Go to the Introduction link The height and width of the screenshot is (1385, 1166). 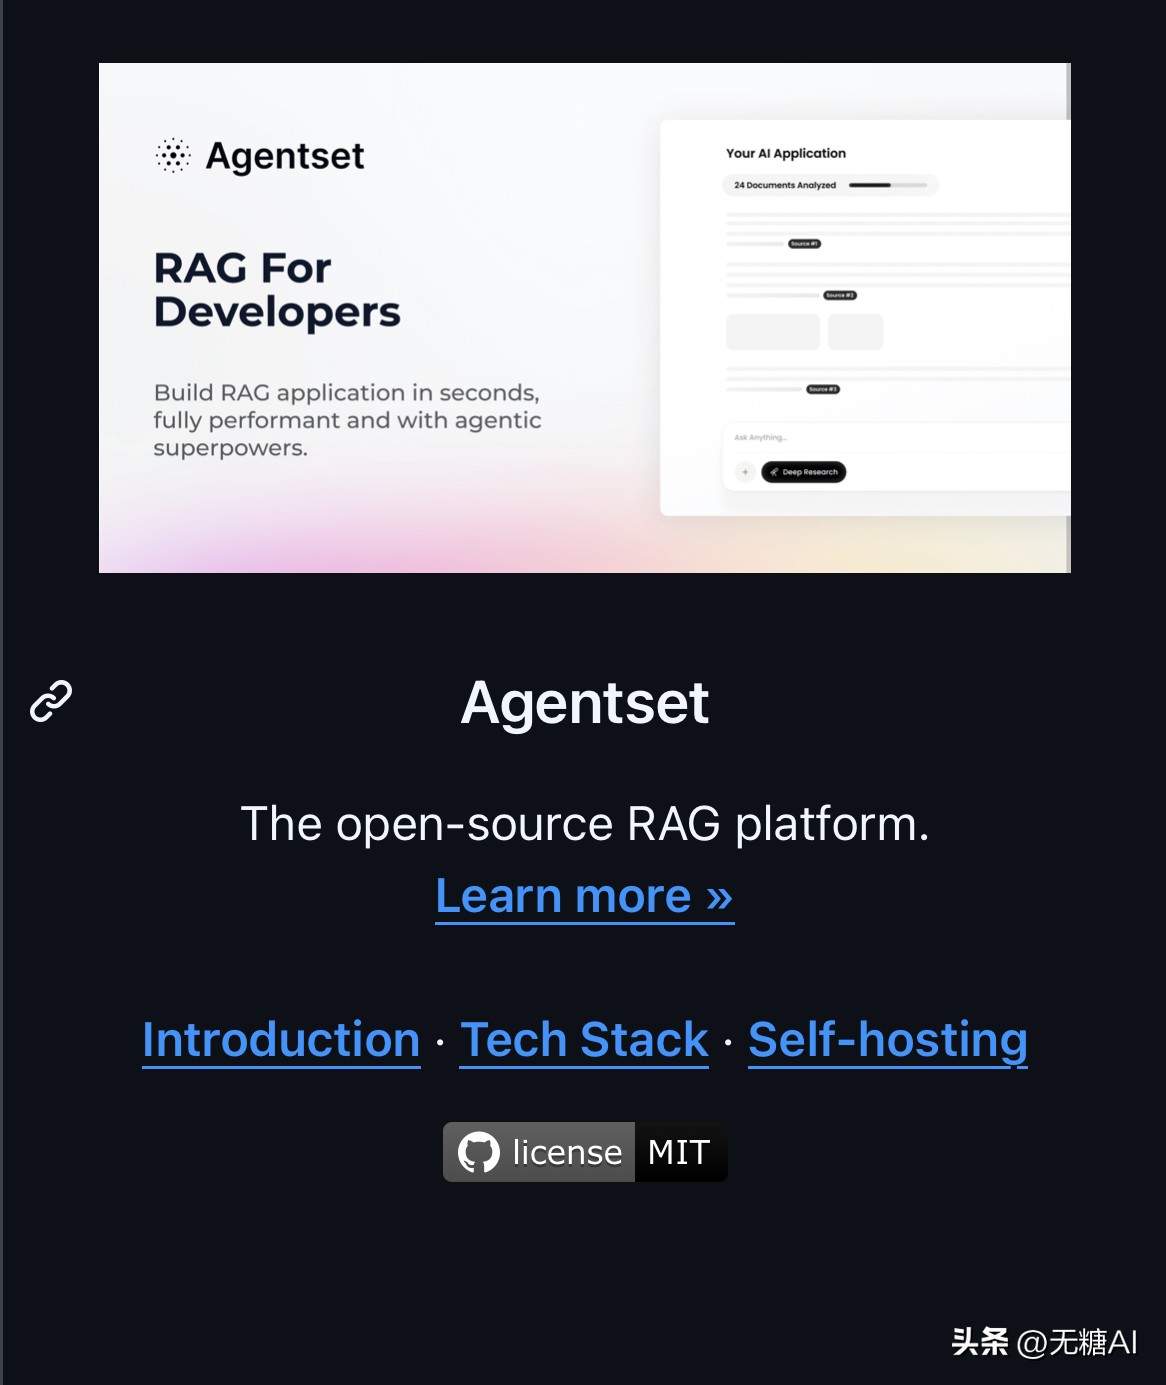[x=281, y=1040]
